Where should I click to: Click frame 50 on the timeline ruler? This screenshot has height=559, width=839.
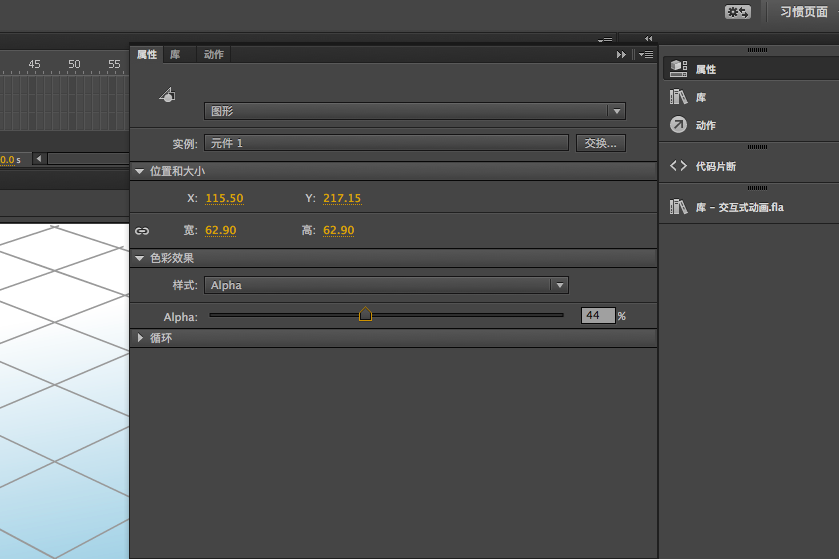(74, 64)
